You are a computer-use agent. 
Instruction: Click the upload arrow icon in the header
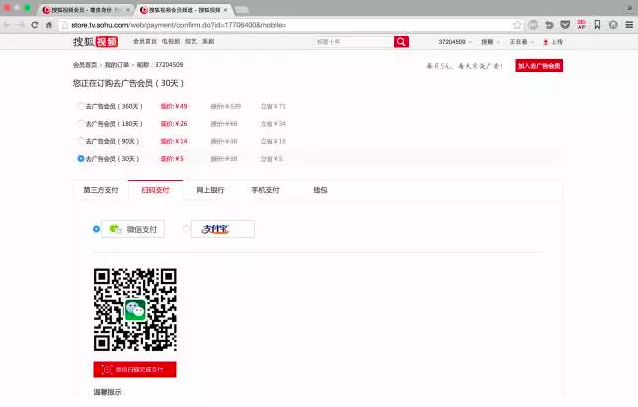(x=546, y=42)
